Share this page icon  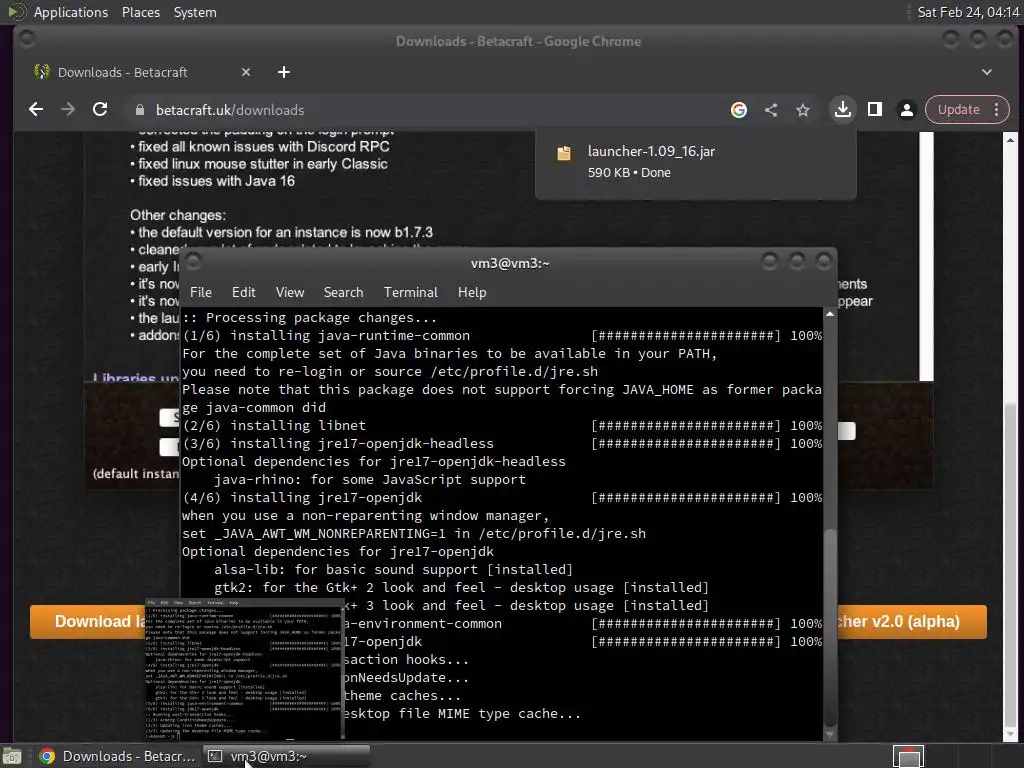tap(771, 110)
